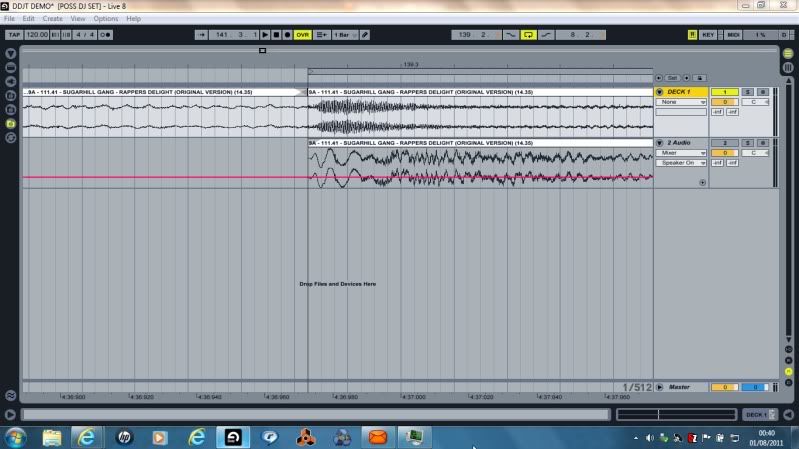Viewport: 799px width, 449px height.
Task: Click the Lock Envelopes padlock icon
Action: pos(700,77)
